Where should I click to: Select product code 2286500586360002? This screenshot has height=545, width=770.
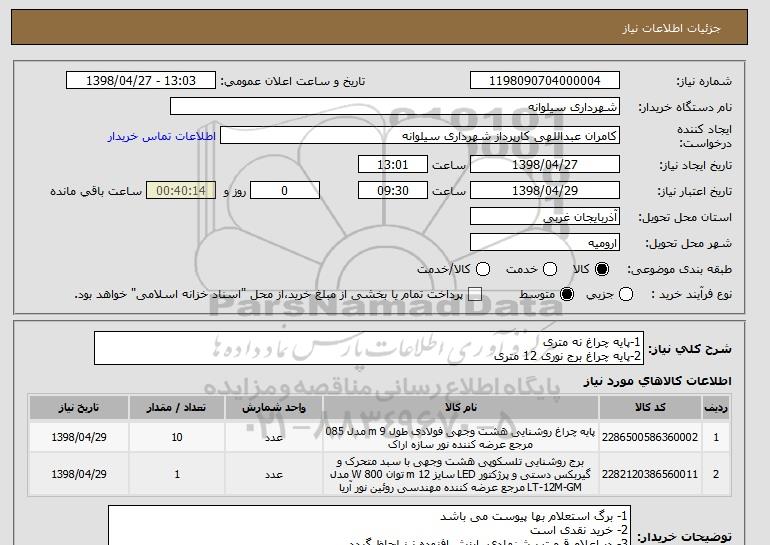click(650, 437)
